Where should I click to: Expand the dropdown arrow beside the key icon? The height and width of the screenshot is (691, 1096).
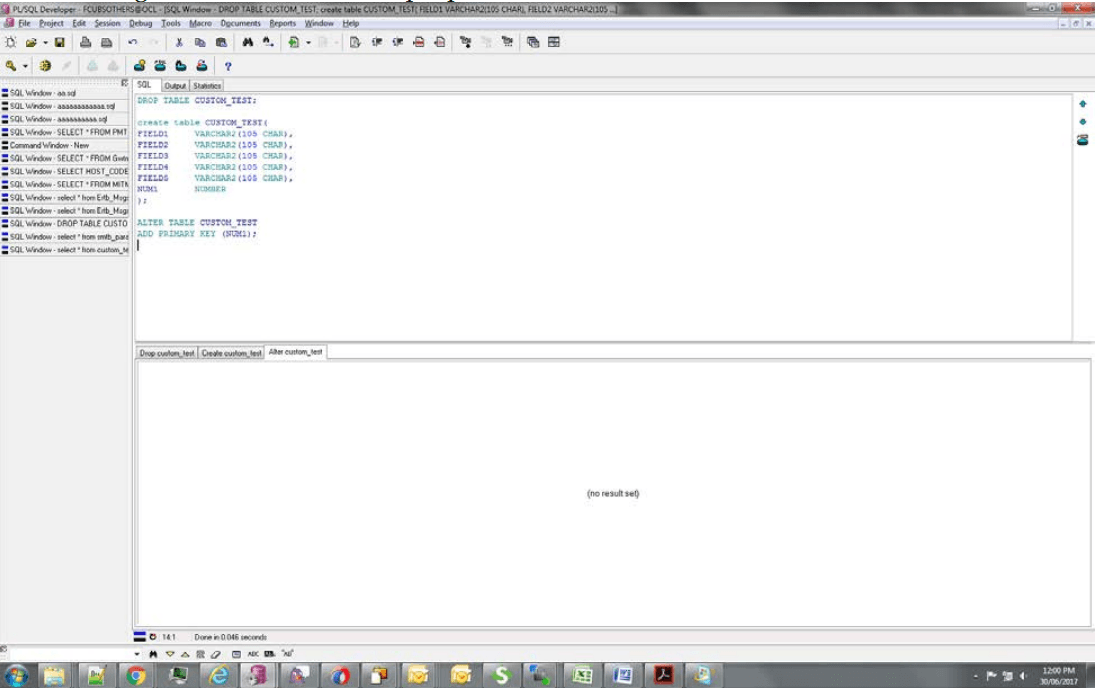point(25,66)
